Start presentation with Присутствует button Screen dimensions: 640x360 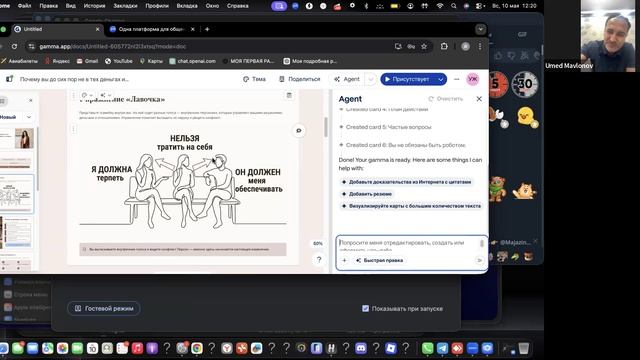[x=407, y=79]
